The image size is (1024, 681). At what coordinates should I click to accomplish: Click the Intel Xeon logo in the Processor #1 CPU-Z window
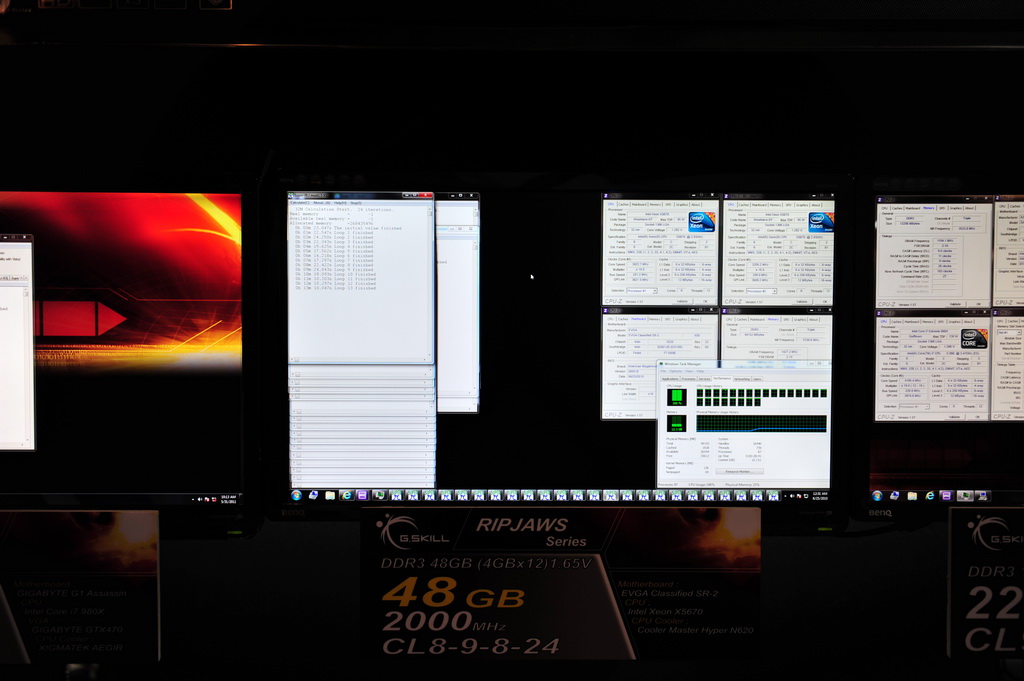[x=701, y=221]
